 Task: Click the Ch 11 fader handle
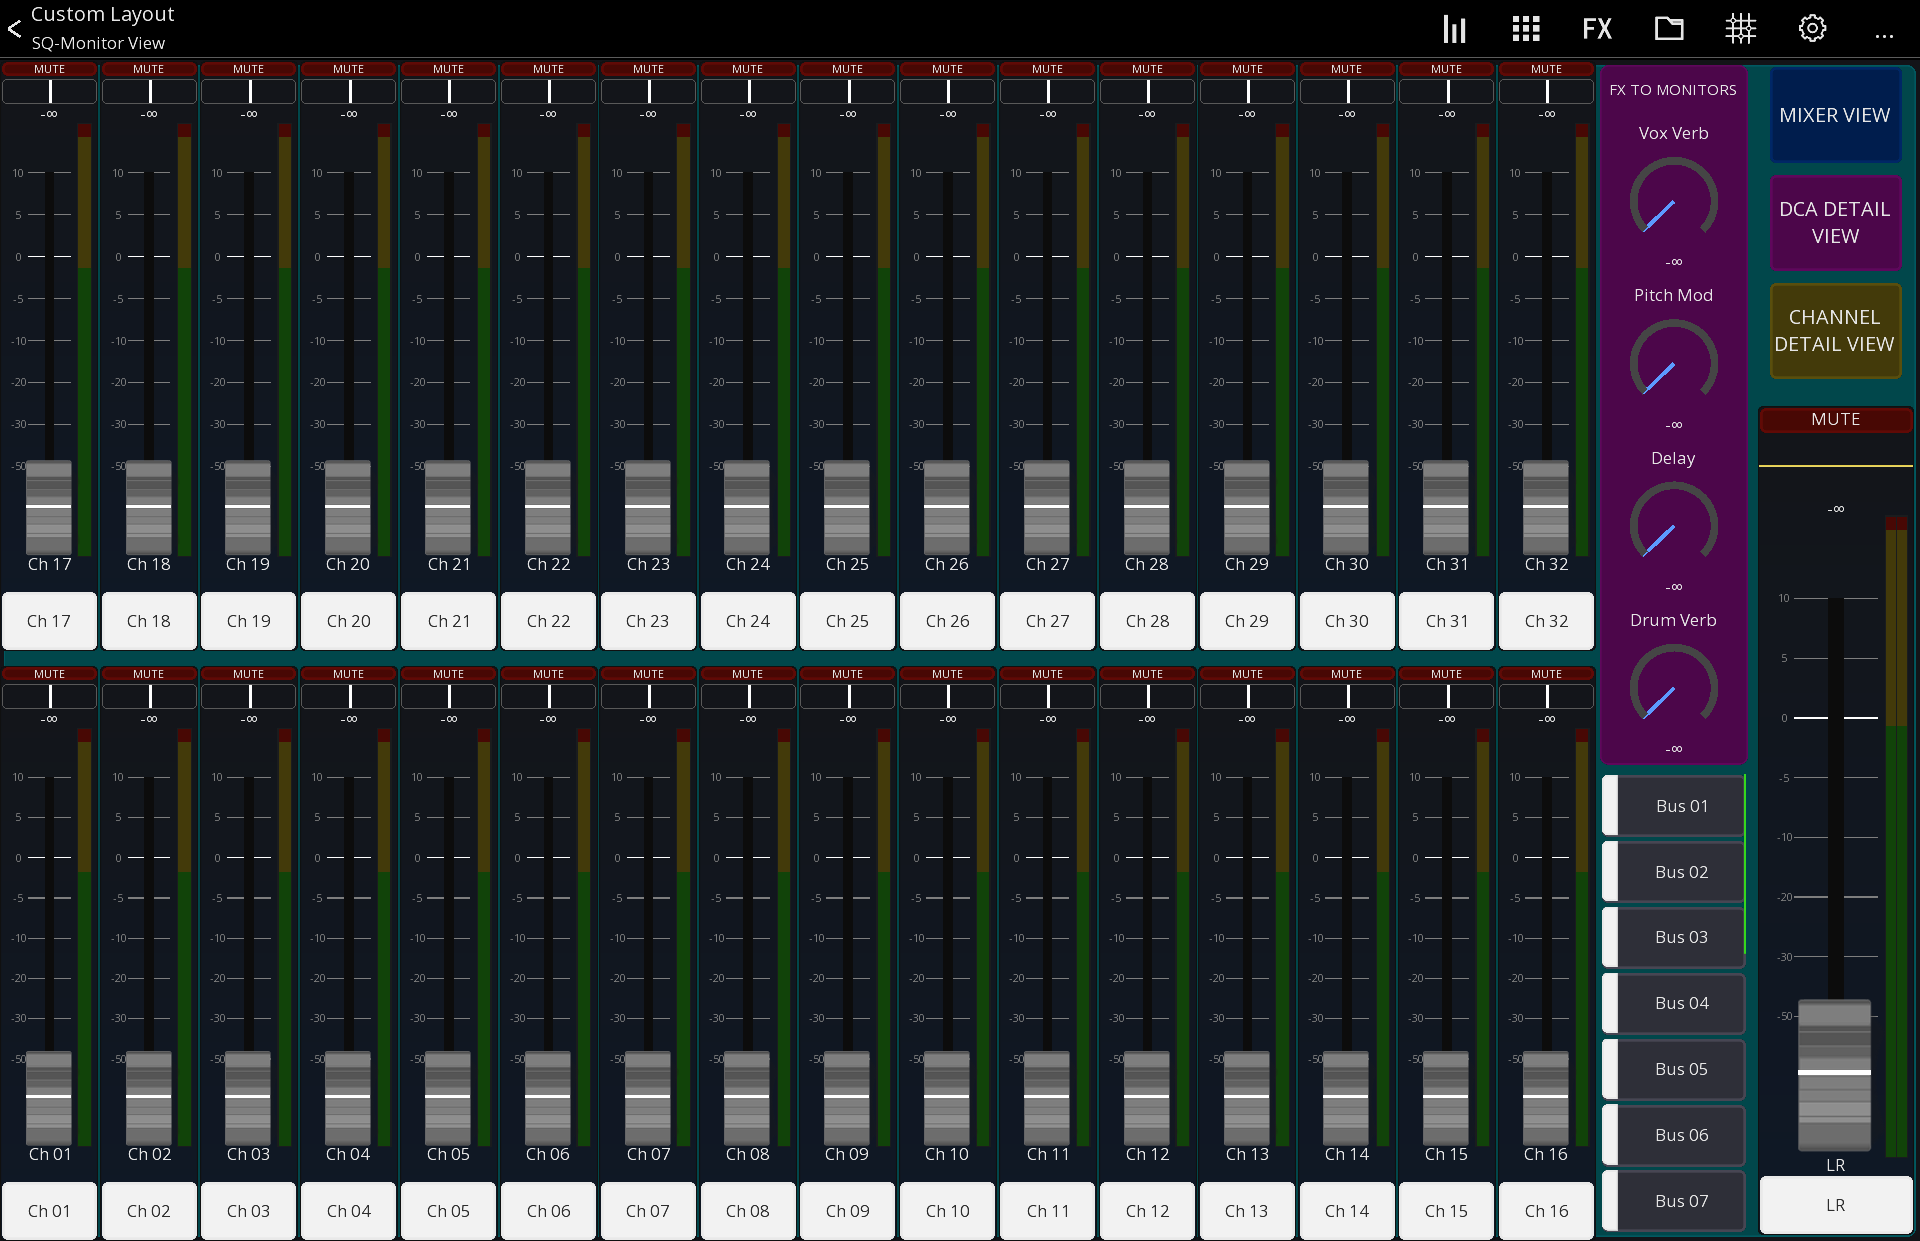[x=1047, y=1097]
